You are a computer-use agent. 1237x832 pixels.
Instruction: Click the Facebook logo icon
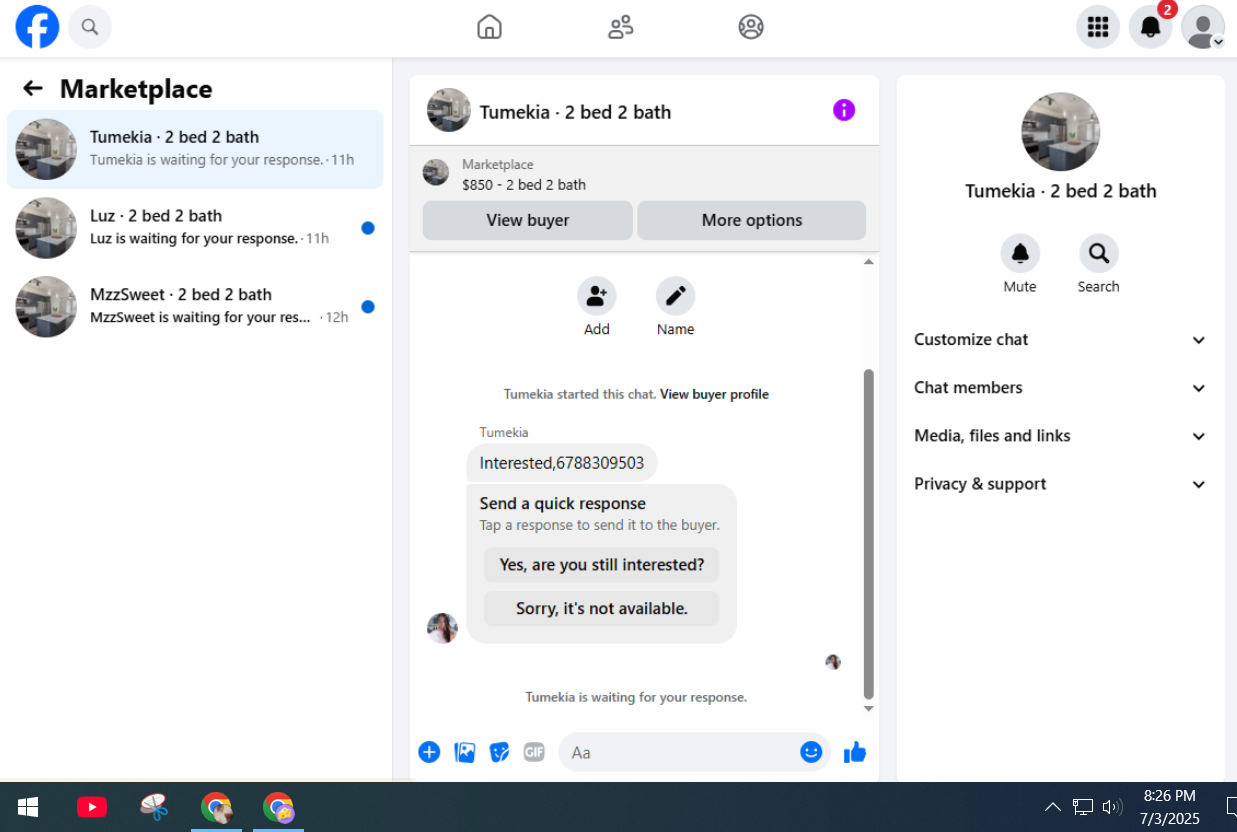point(38,27)
